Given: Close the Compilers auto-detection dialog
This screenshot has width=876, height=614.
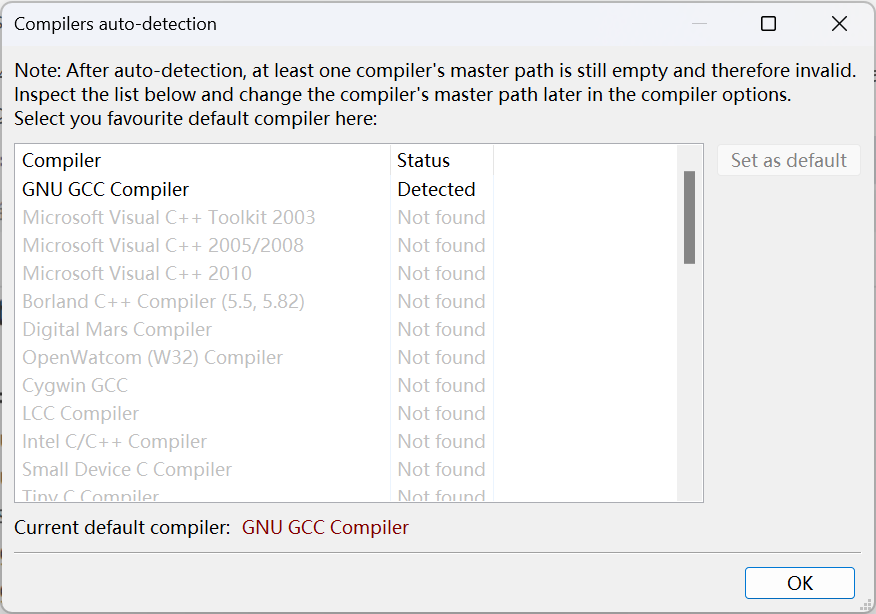Looking at the screenshot, I should [x=839, y=23].
